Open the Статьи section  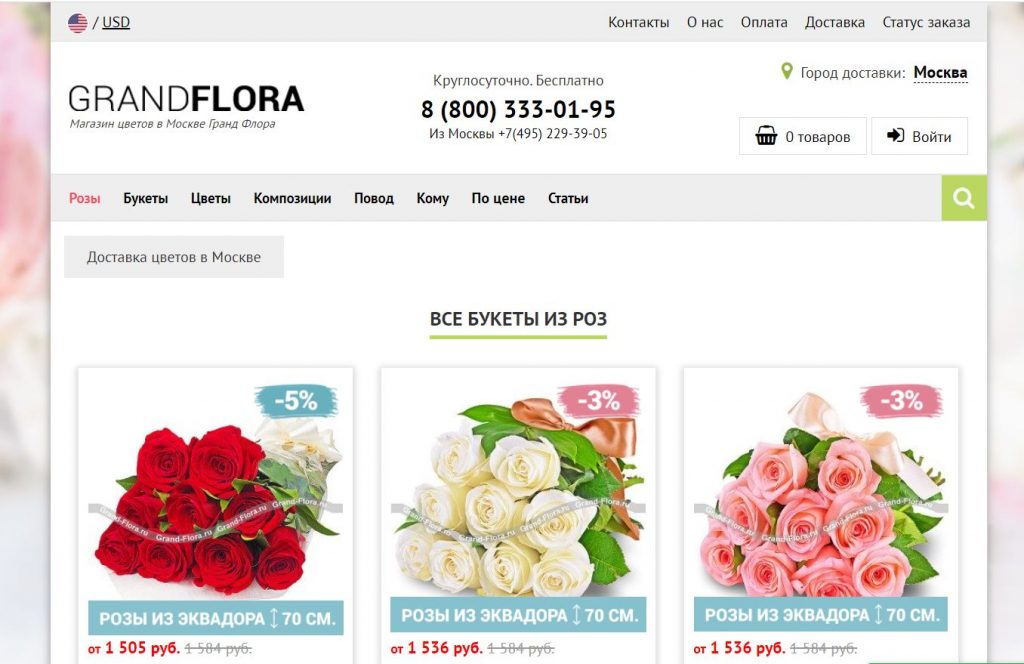568,198
